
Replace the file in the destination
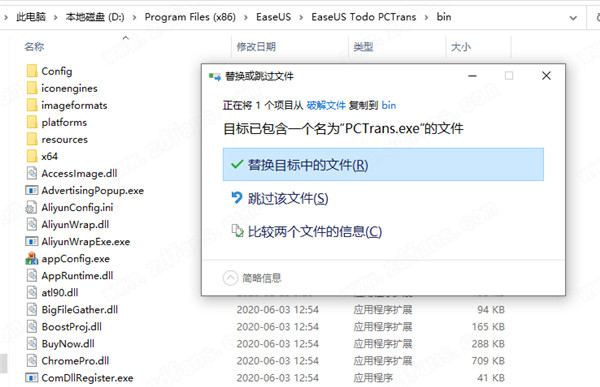383,165
